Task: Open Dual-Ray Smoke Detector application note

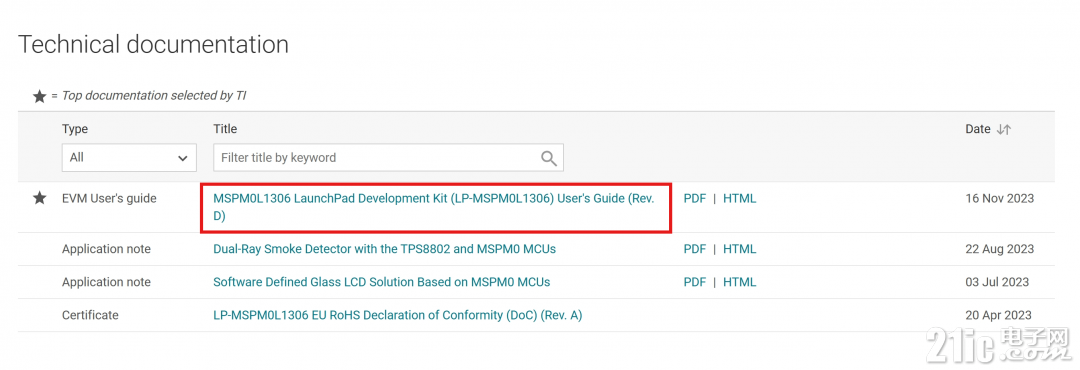Action: [x=384, y=249]
